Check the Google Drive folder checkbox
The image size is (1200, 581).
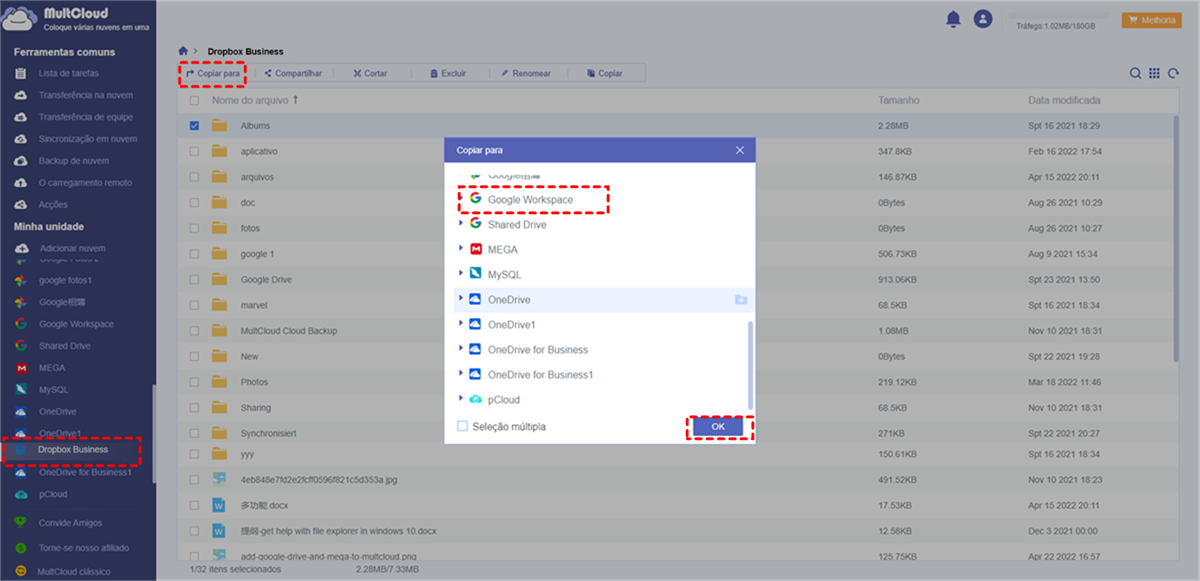[194, 279]
